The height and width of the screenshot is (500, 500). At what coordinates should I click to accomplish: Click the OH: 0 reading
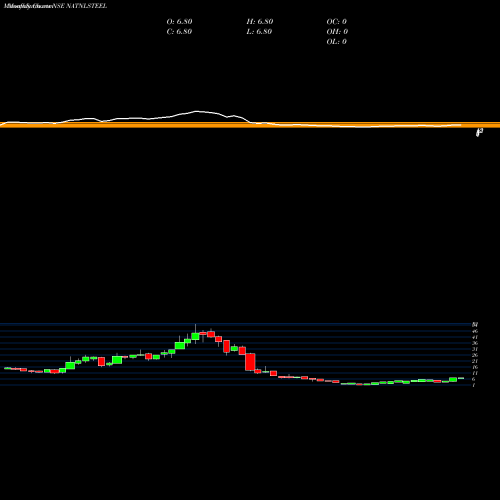(337, 31)
